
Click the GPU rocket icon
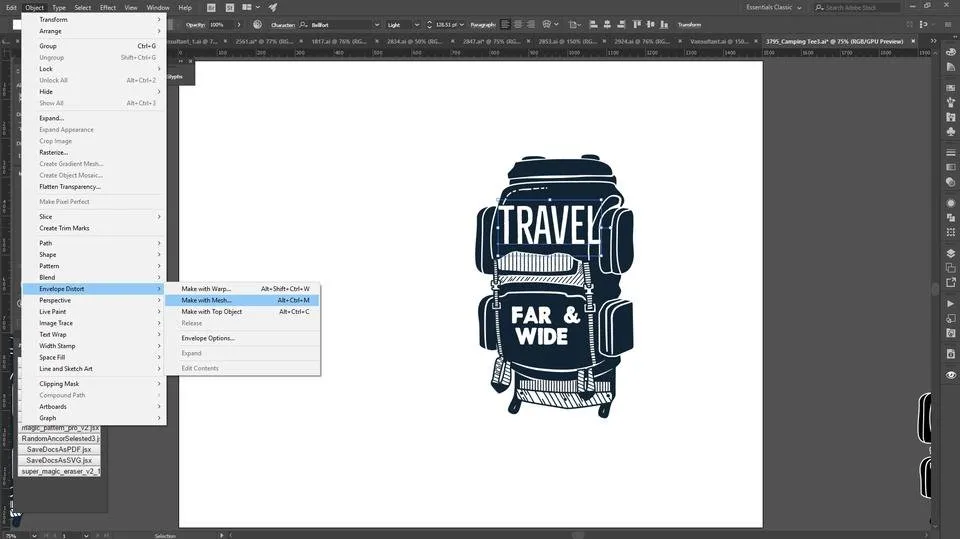click(273, 7)
